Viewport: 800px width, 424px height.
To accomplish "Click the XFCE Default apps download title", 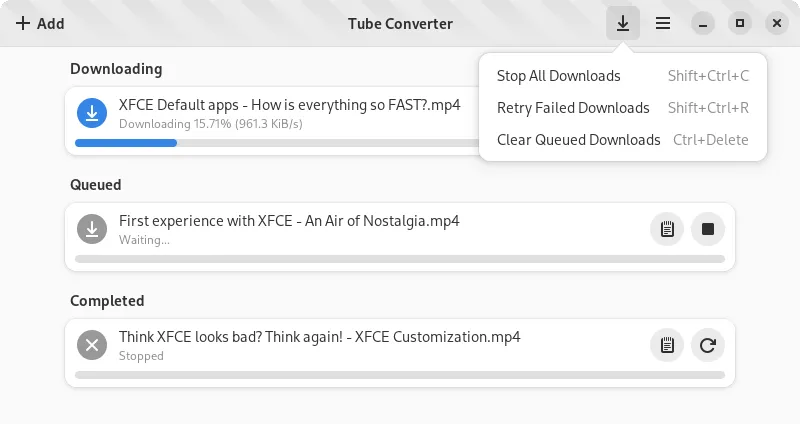I will (x=289, y=105).
